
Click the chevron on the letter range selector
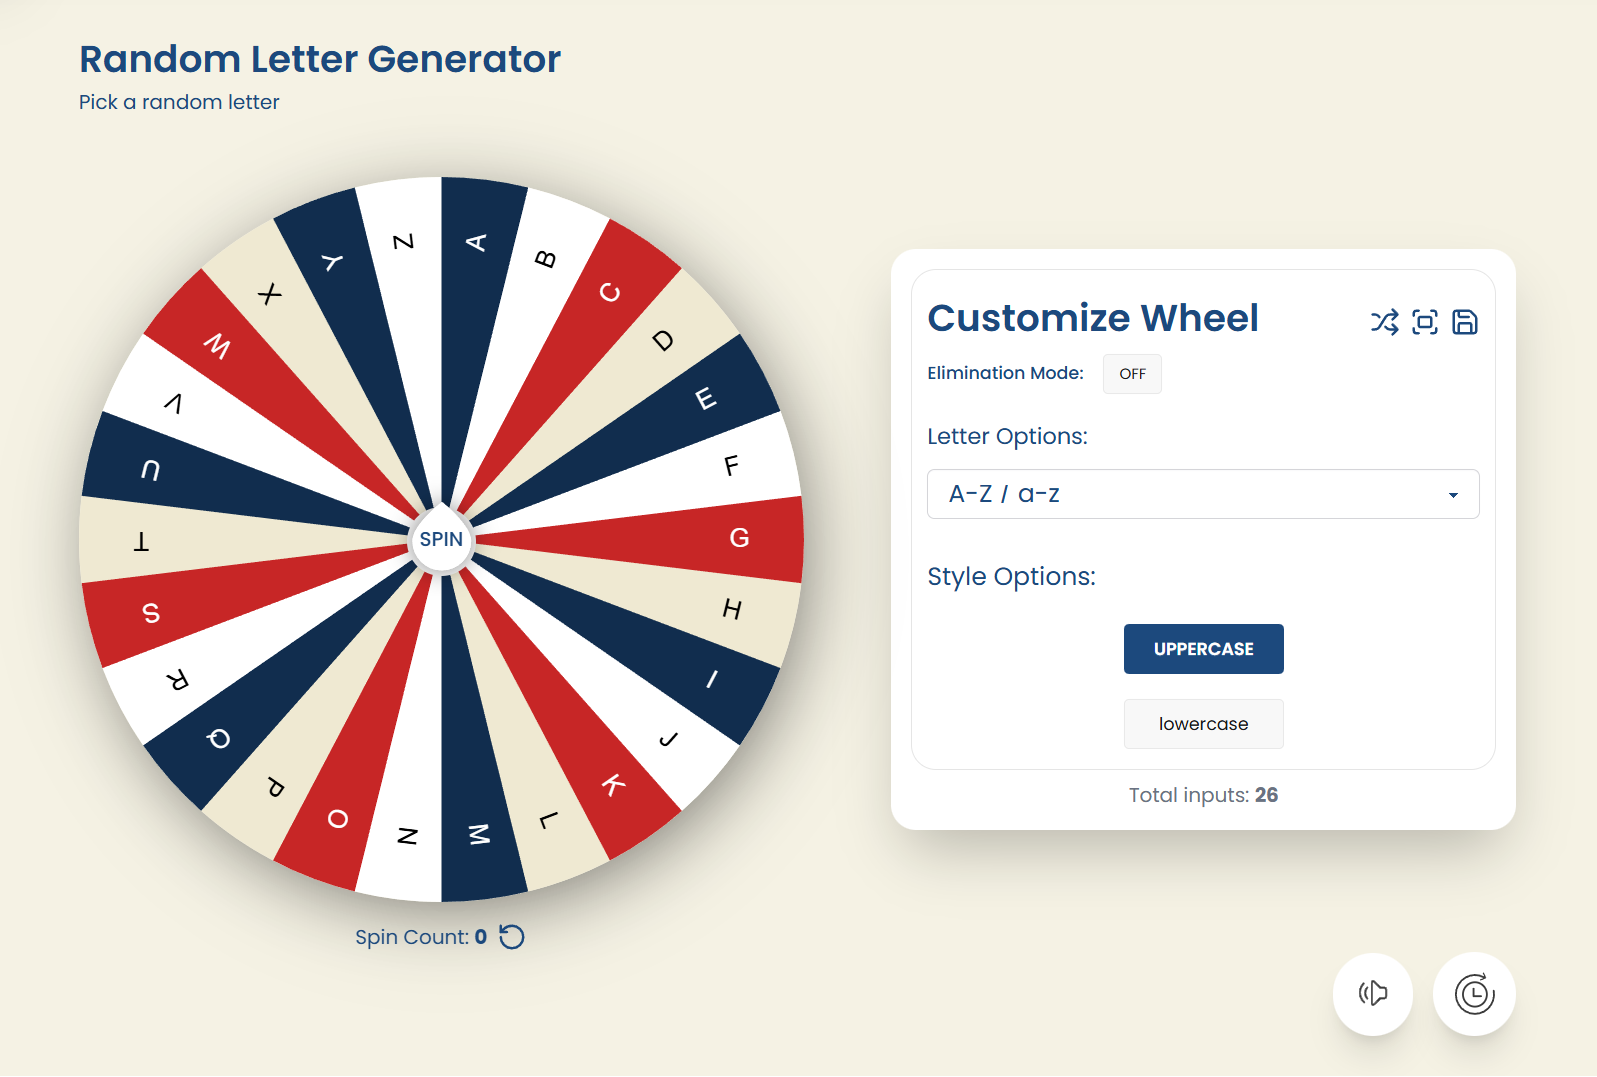pyautogui.click(x=1454, y=493)
